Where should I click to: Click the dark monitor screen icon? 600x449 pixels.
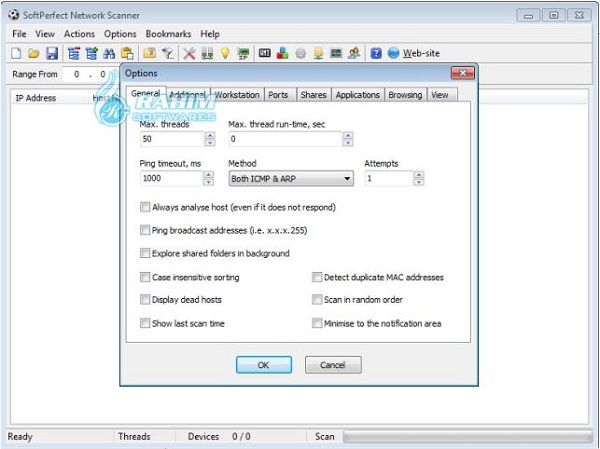[x=336, y=53]
